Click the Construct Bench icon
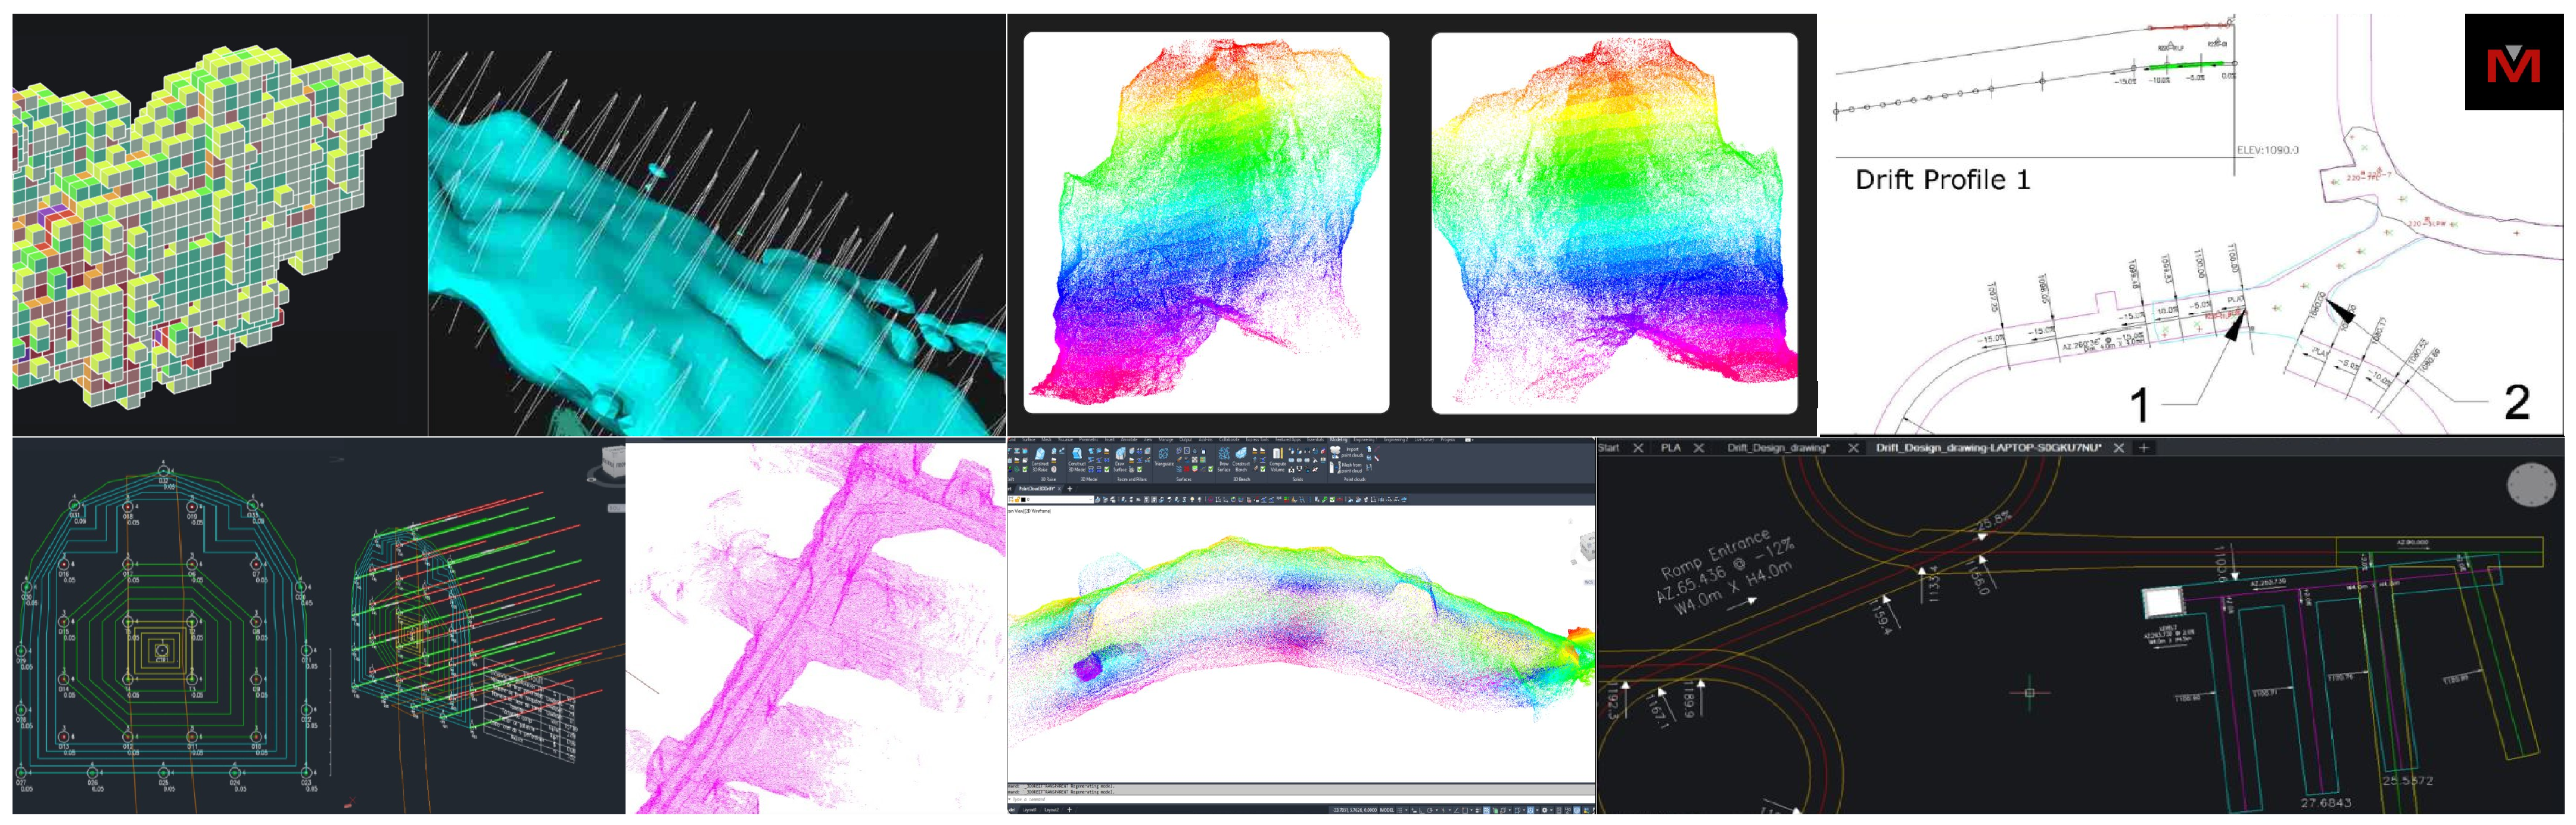 [x=1241, y=455]
